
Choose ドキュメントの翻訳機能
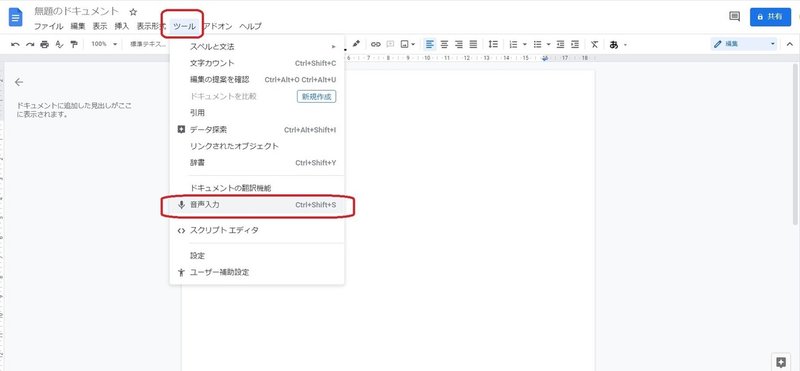click(257, 188)
